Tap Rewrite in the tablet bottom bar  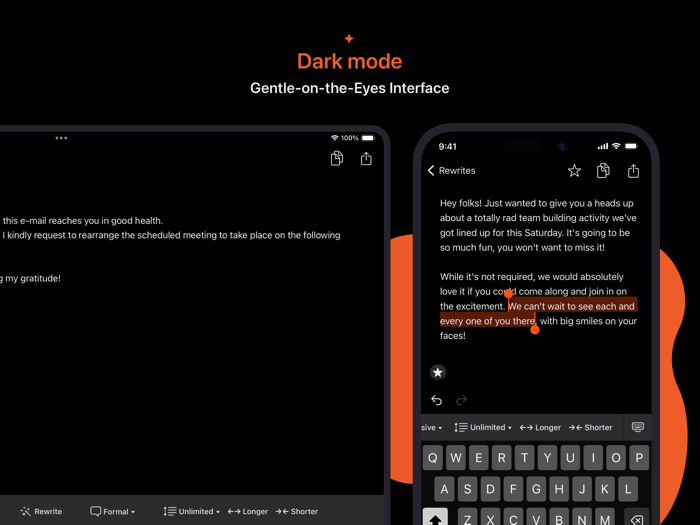[x=42, y=511]
